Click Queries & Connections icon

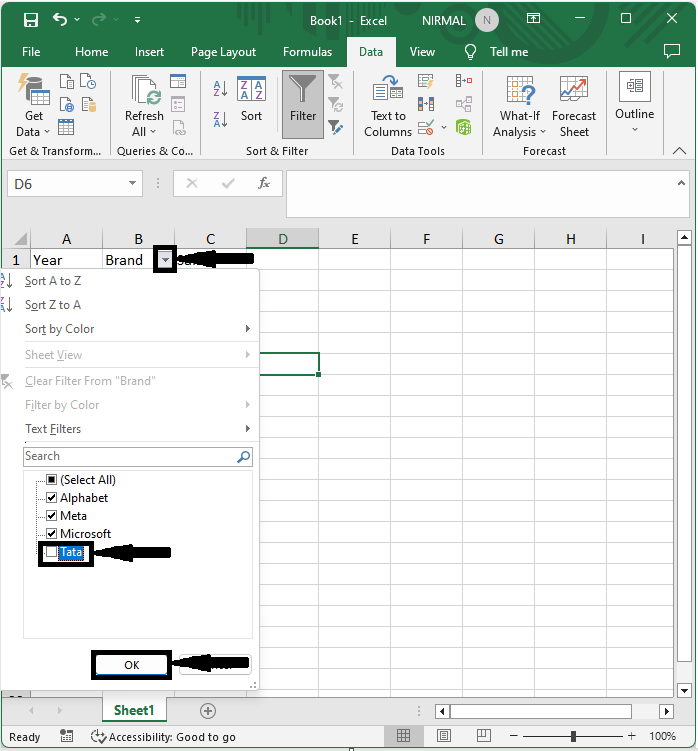178,81
